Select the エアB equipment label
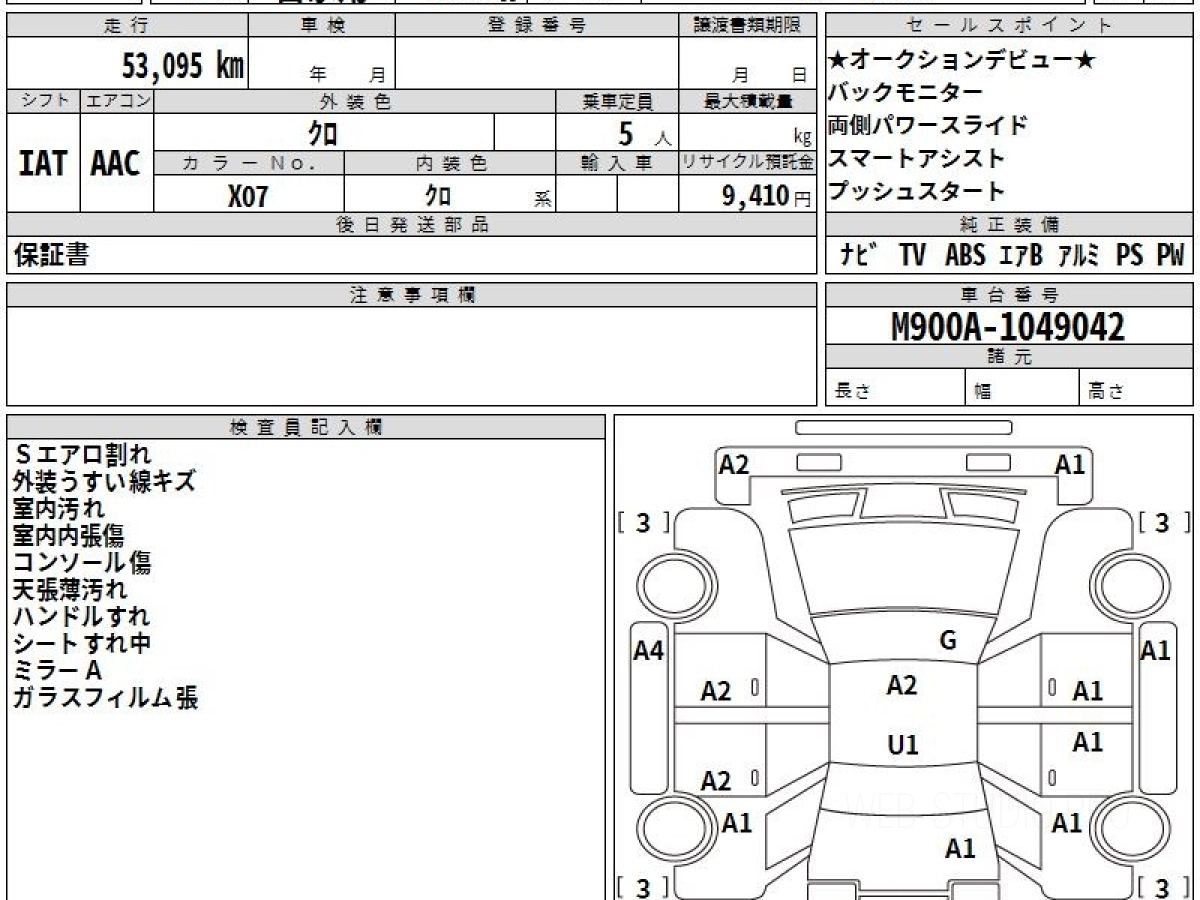Image resolution: width=1200 pixels, height=900 pixels. coord(1021,255)
